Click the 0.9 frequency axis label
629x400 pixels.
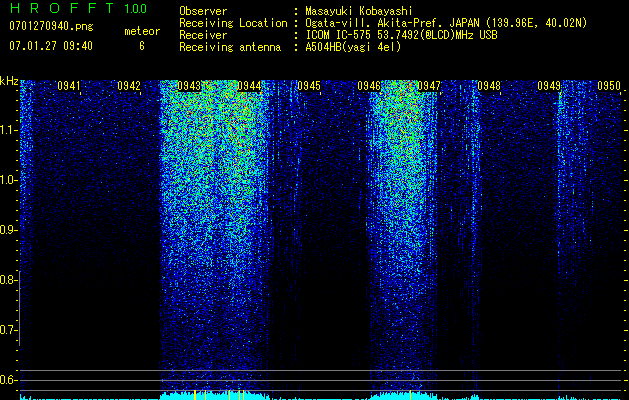(8, 230)
